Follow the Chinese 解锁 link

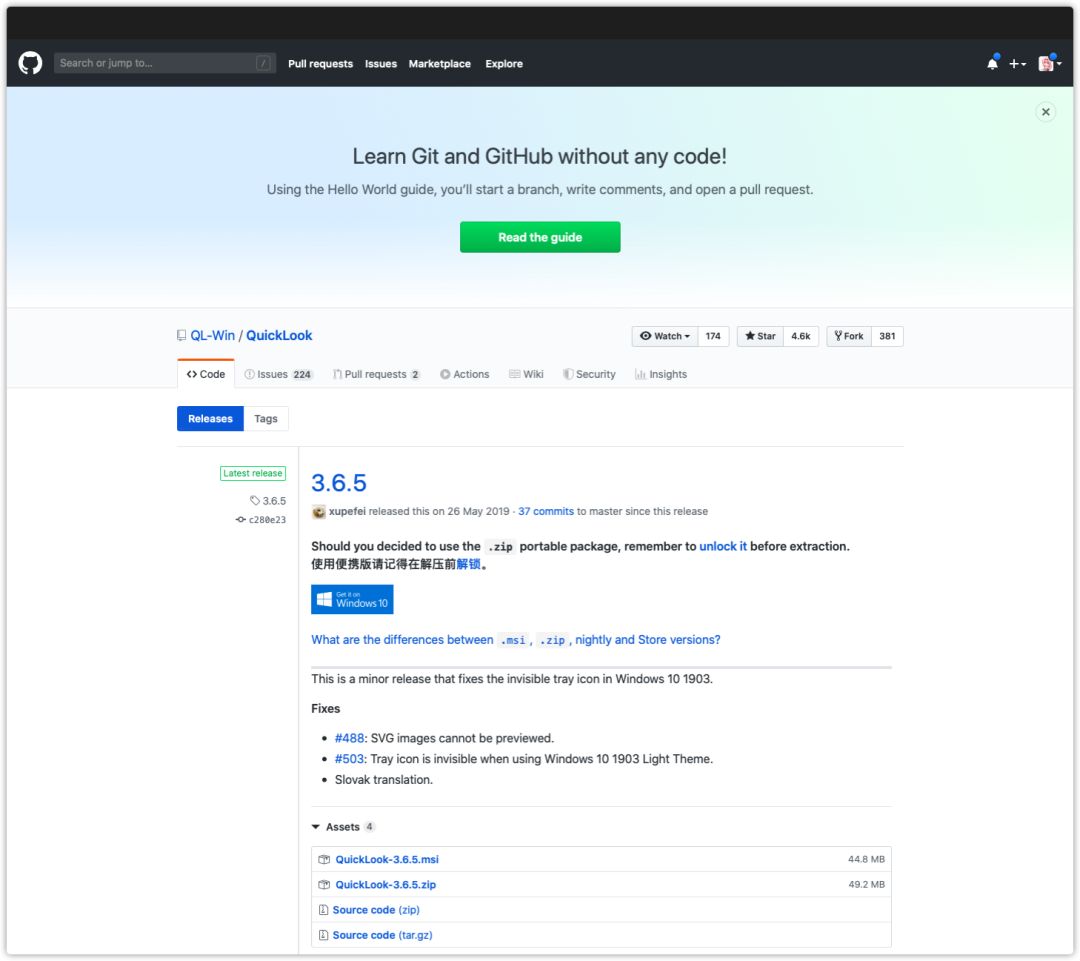[468, 564]
